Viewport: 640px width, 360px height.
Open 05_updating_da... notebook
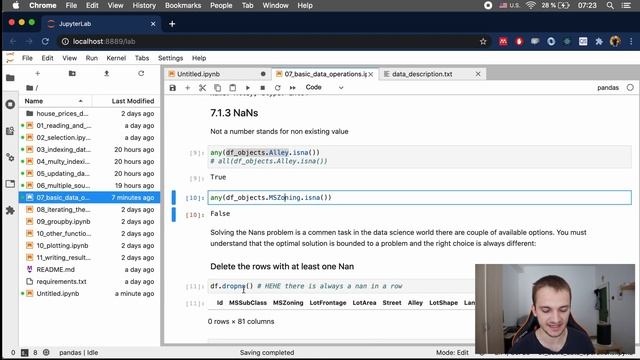point(89,173)
